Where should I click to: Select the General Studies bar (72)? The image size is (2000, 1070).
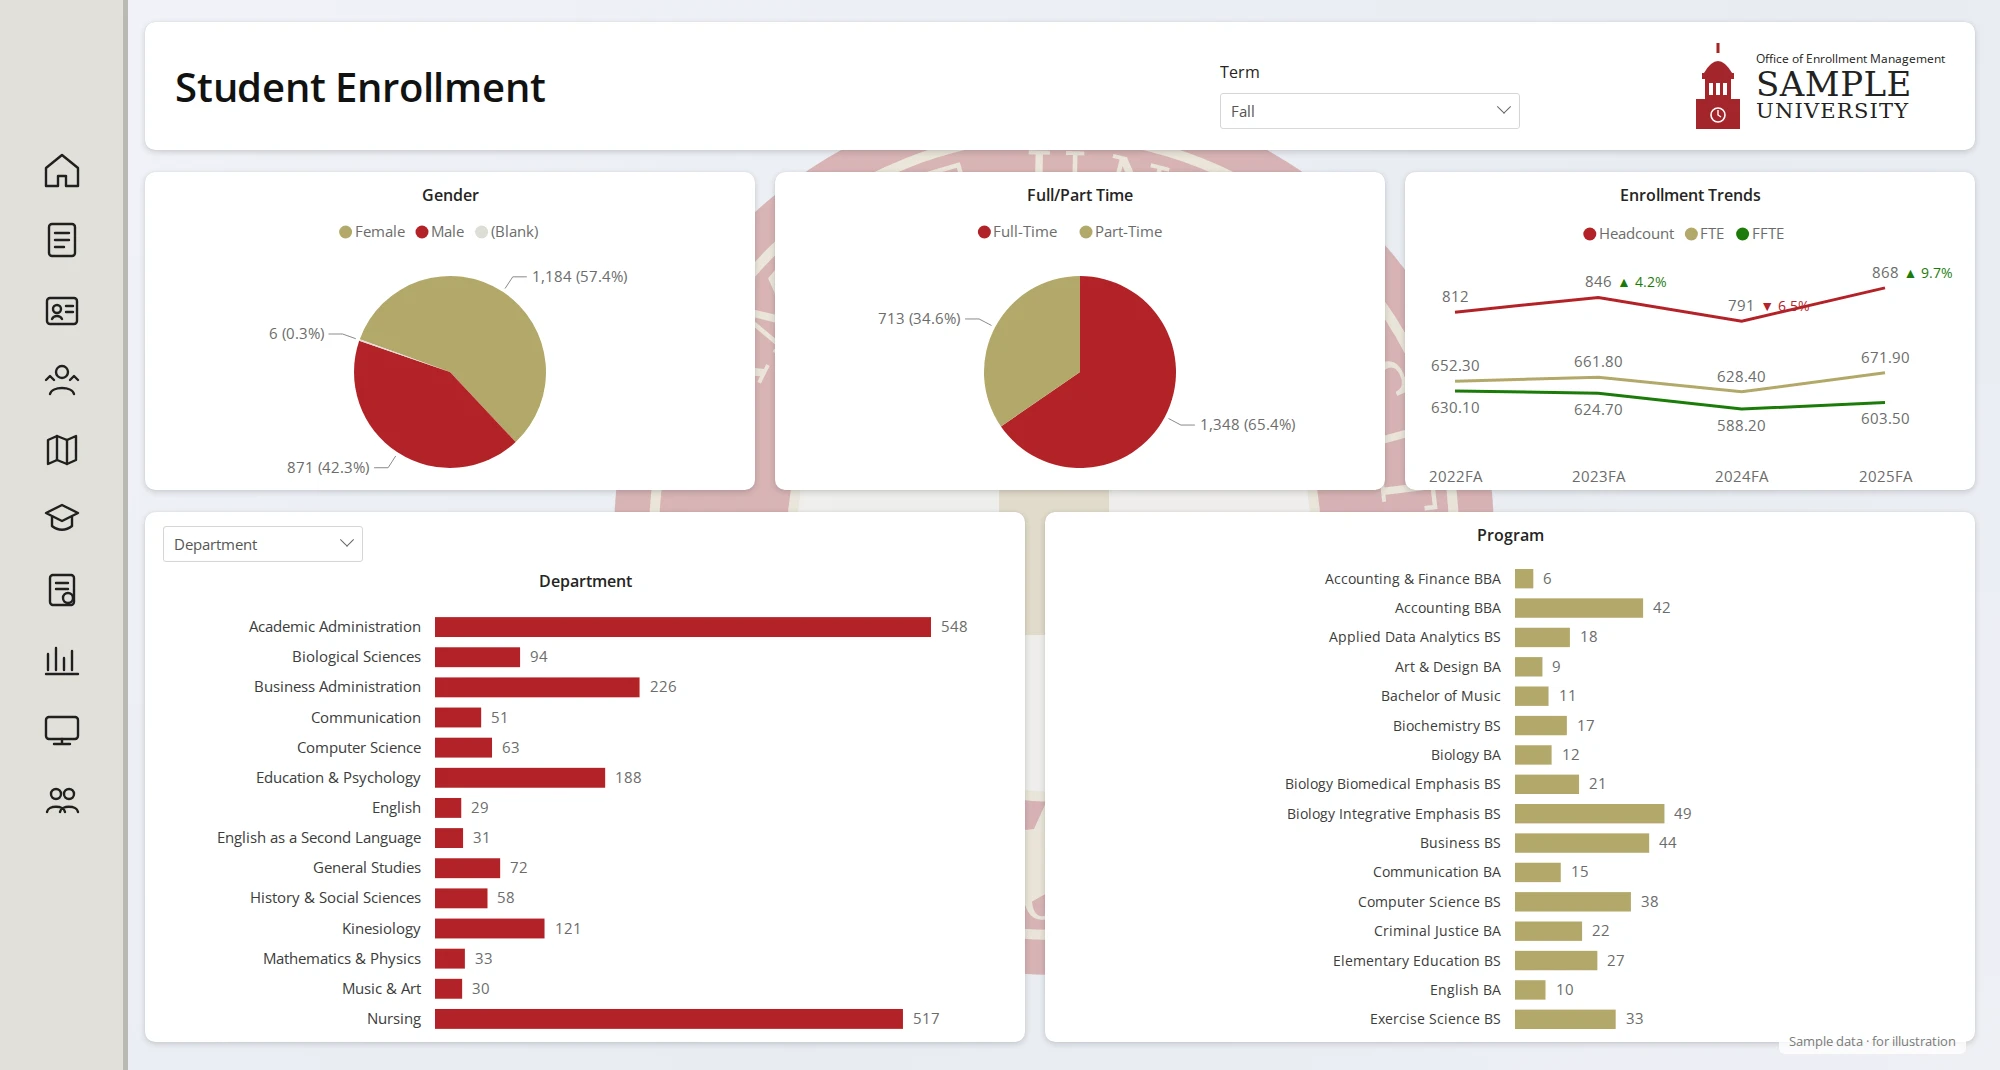[x=467, y=868]
